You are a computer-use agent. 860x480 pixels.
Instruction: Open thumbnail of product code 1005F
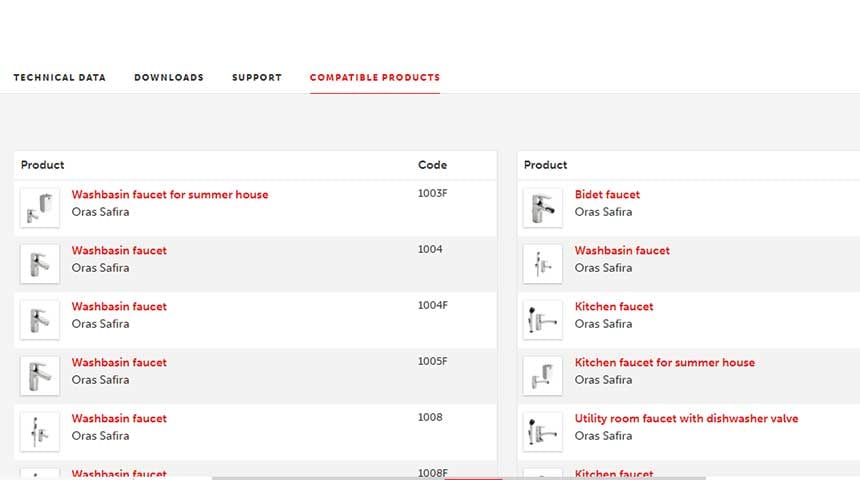(39, 376)
